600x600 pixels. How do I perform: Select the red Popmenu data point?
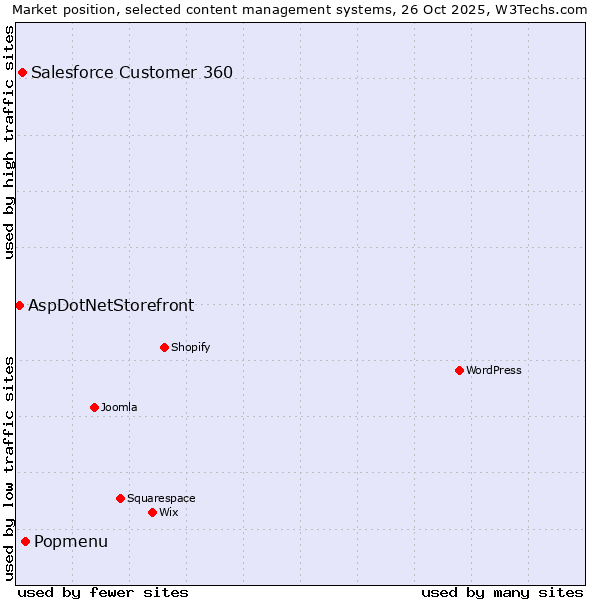[x=25, y=541]
